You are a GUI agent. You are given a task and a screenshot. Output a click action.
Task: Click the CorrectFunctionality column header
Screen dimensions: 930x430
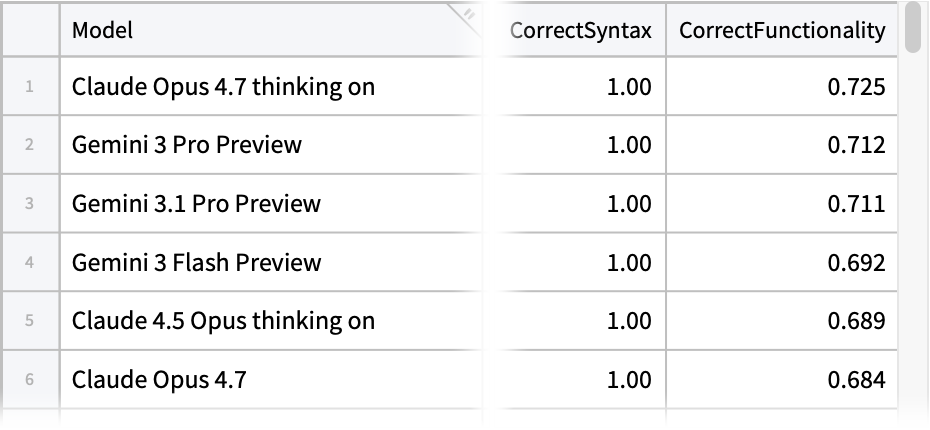click(x=782, y=31)
